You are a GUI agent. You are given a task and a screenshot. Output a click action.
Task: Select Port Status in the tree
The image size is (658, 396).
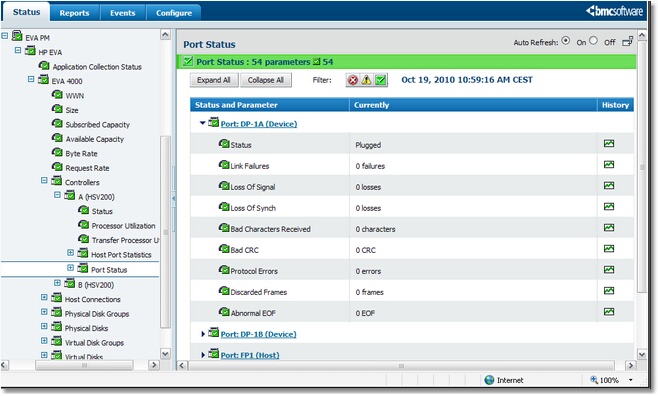(x=109, y=270)
